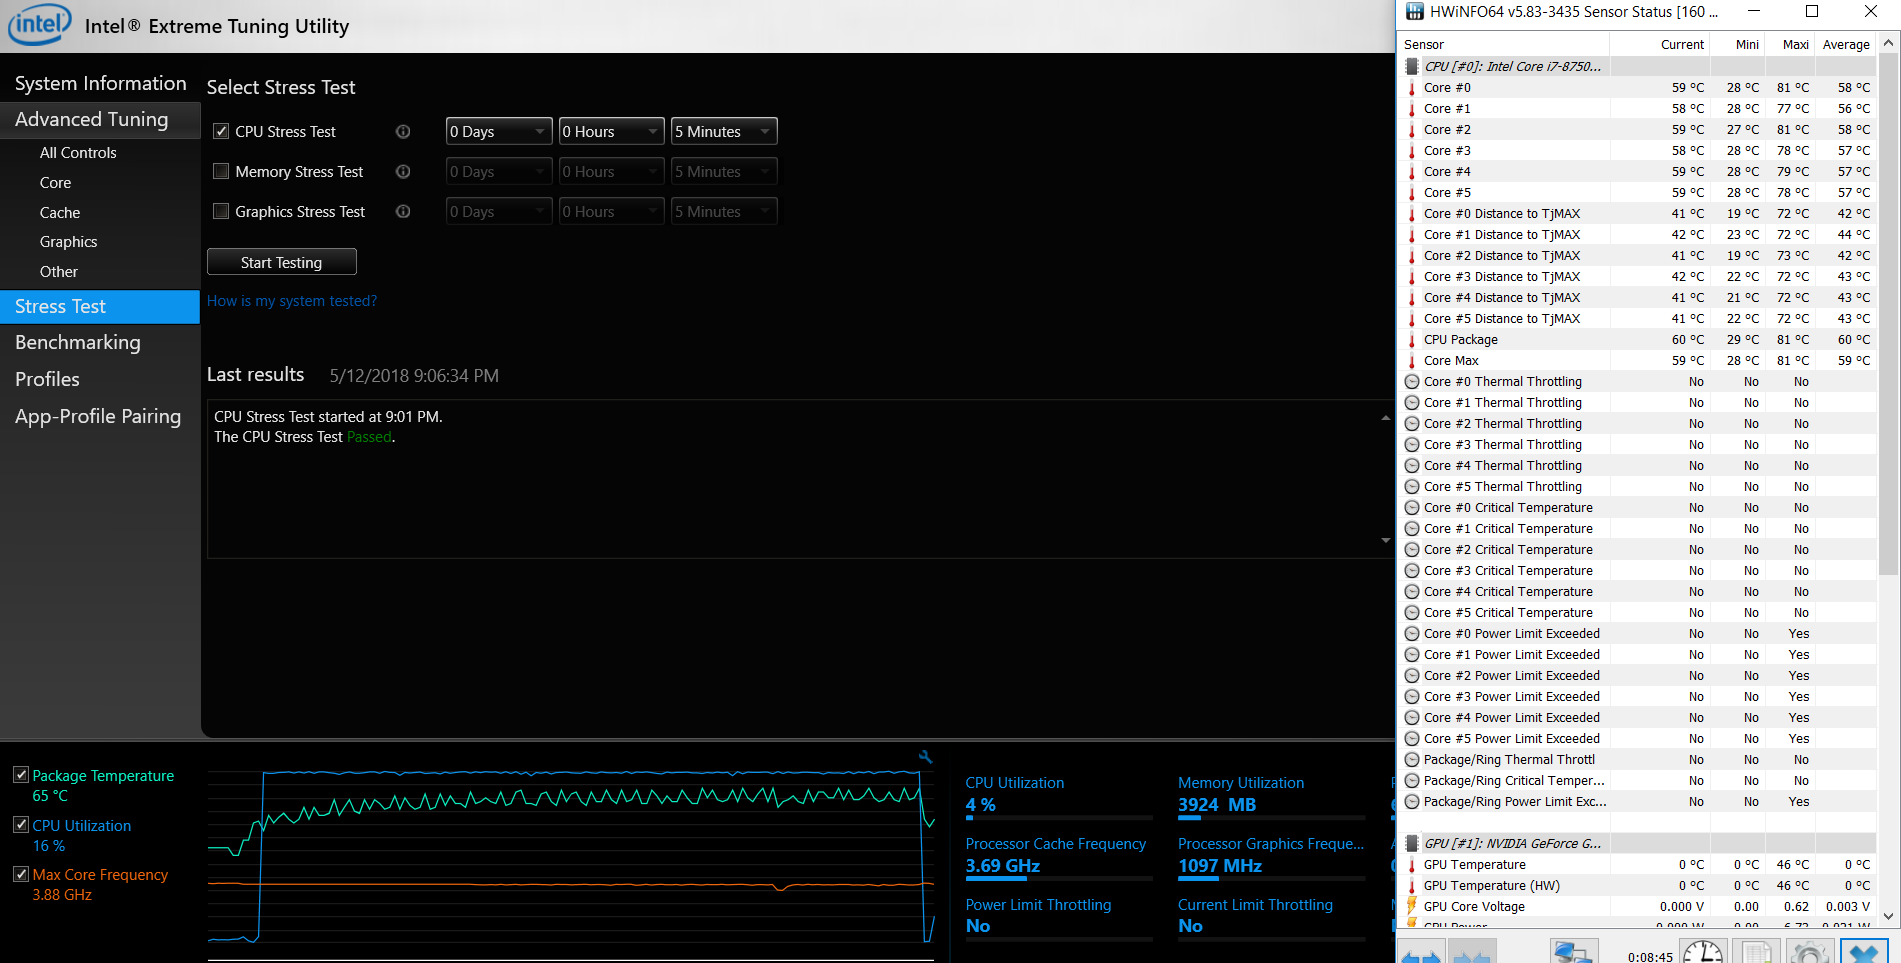Click thermometer icon for CPU Package row

coord(1412,340)
